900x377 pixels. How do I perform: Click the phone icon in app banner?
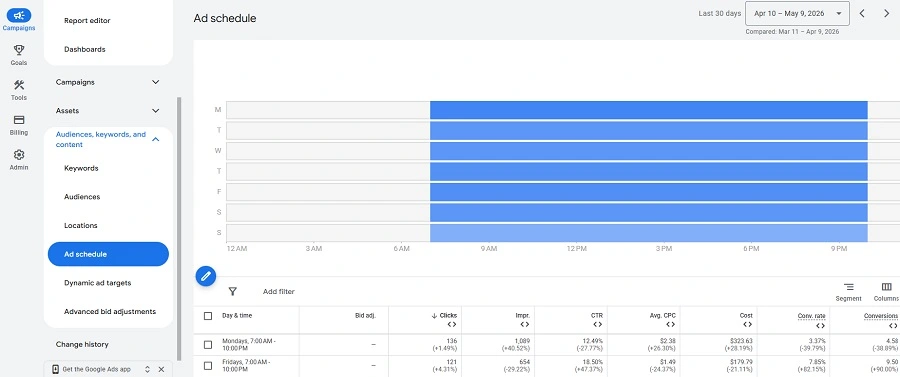point(55,369)
